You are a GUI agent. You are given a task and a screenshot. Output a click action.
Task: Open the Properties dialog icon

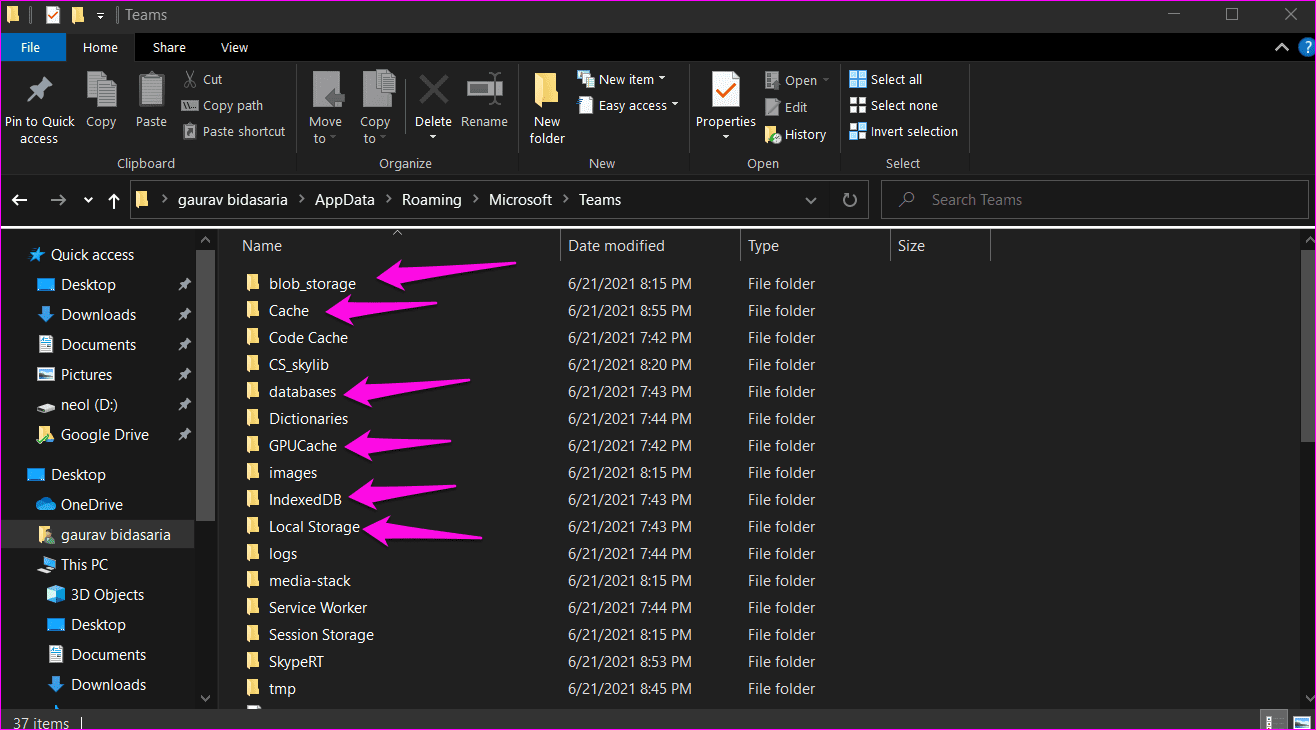point(726,90)
